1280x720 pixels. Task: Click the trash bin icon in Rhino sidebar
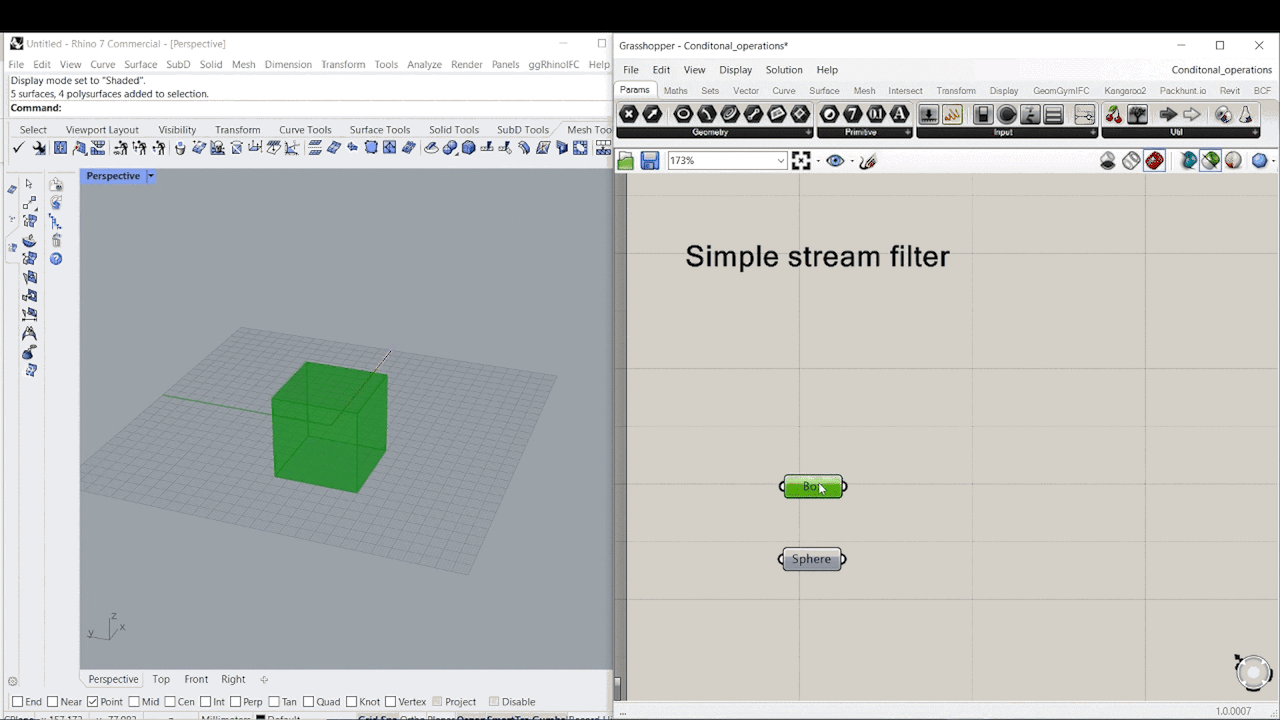point(56,240)
